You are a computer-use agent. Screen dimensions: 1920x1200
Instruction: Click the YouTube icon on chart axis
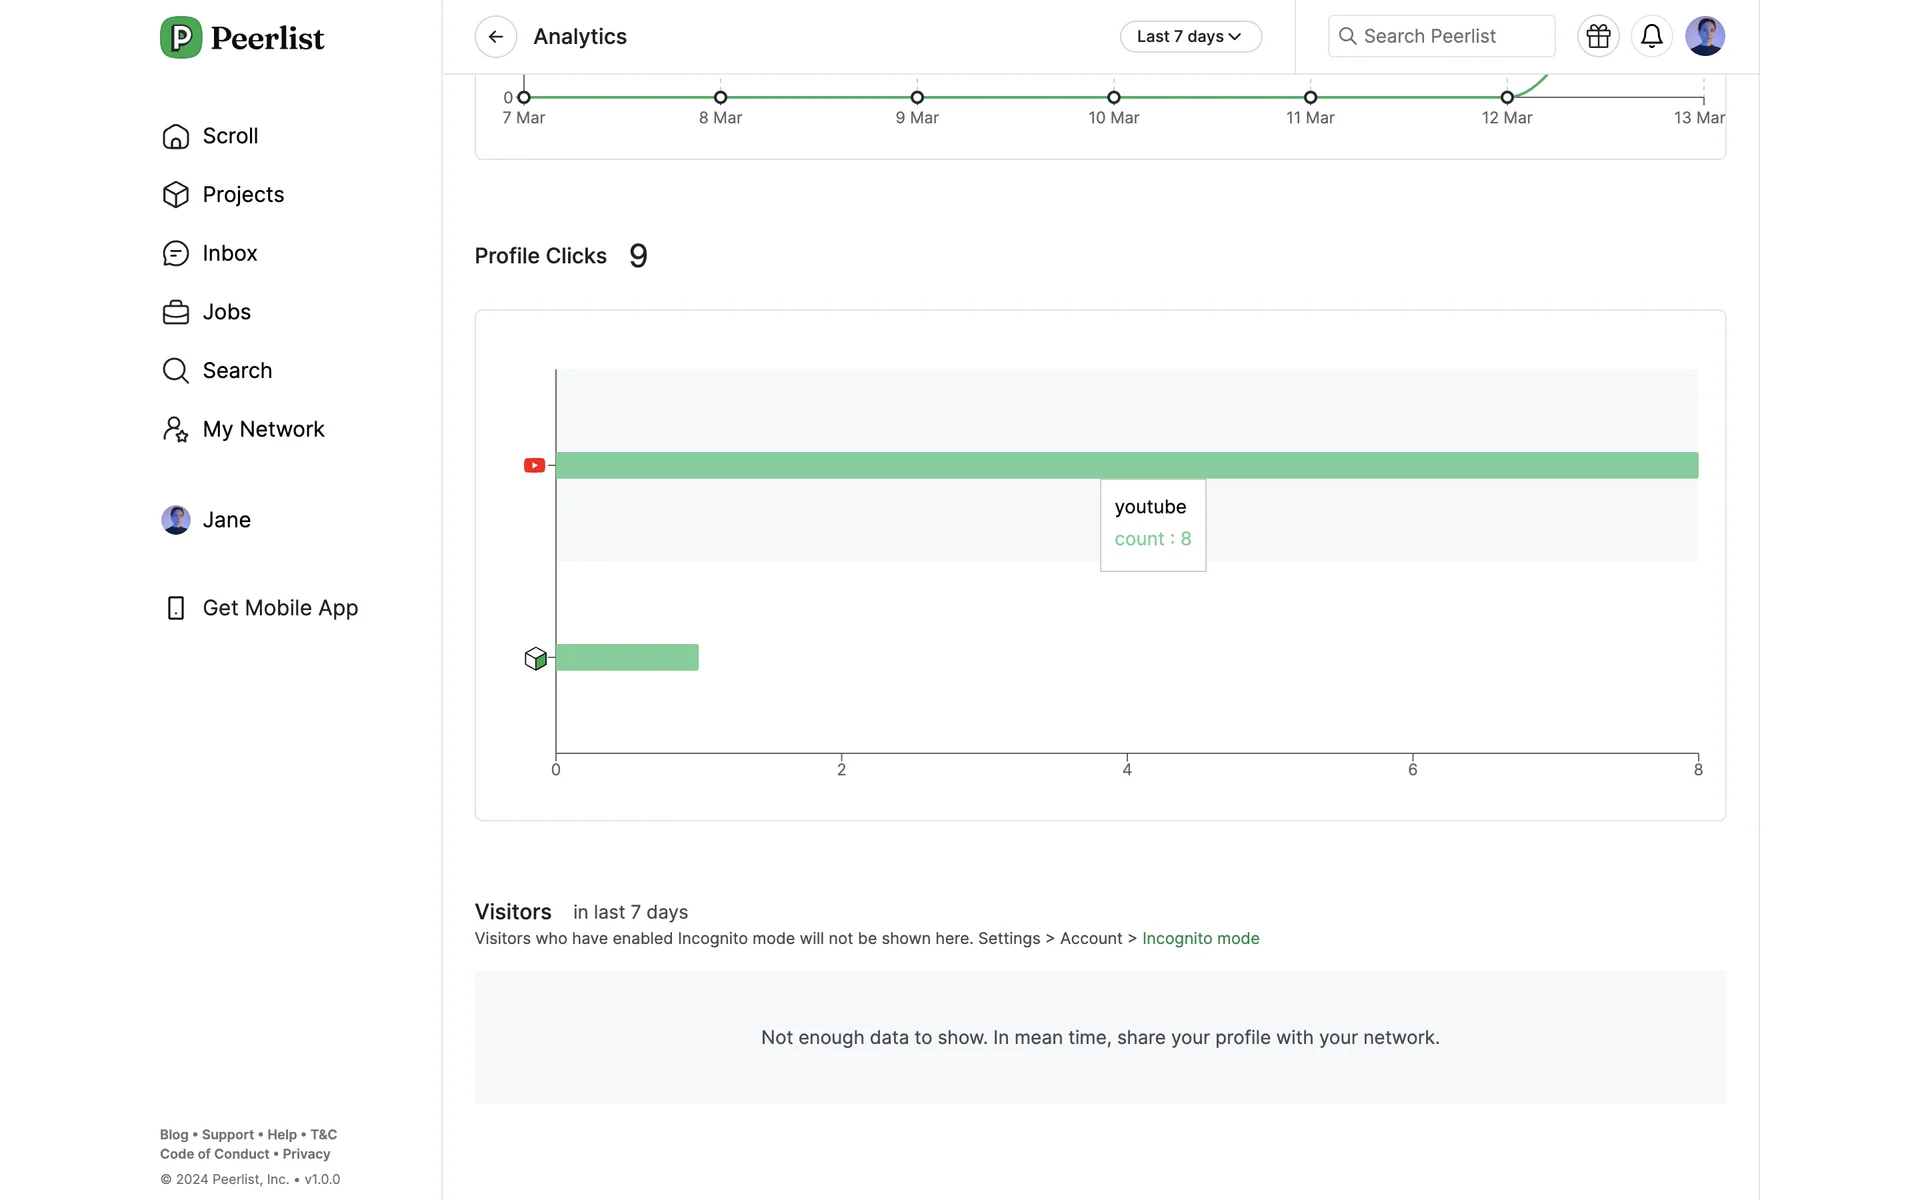[x=534, y=465]
